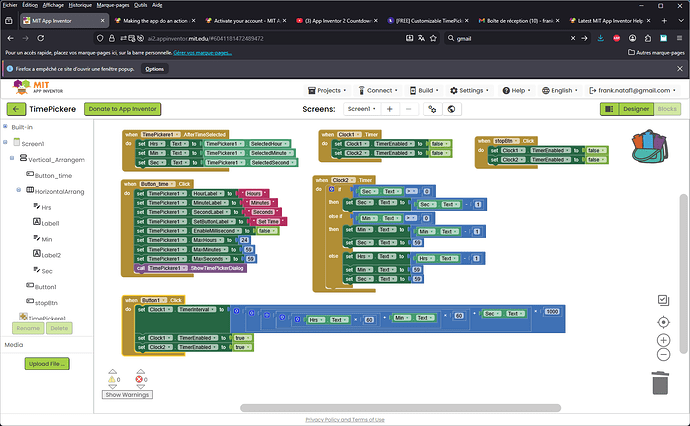Center the workspace with the target icon
This screenshot has width=690, height=426.
[x=663, y=322]
